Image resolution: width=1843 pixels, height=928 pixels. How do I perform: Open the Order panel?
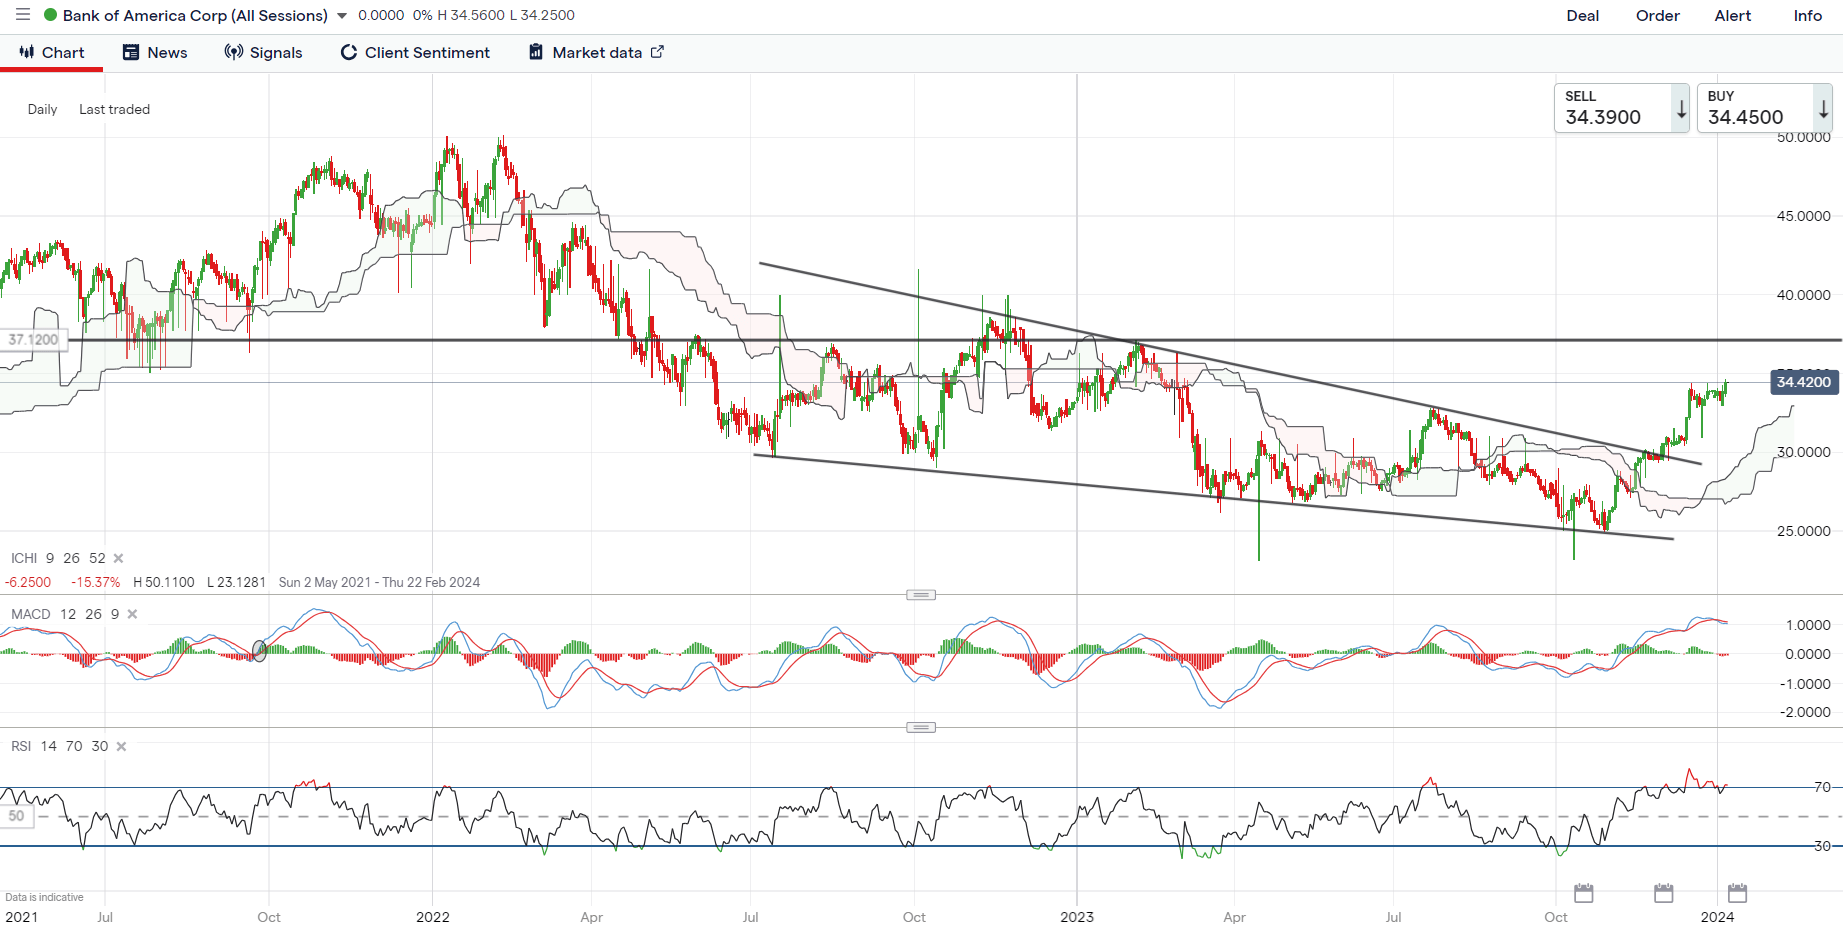click(x=1657, y=16)
